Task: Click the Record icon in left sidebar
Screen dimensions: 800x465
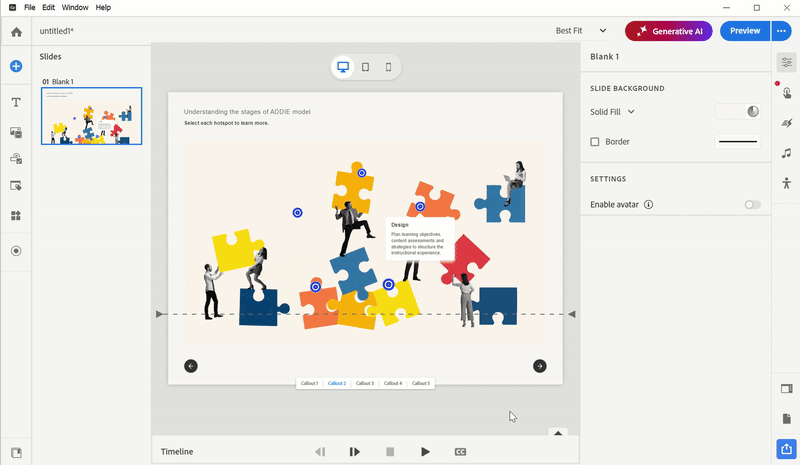Action: (16, 251)
